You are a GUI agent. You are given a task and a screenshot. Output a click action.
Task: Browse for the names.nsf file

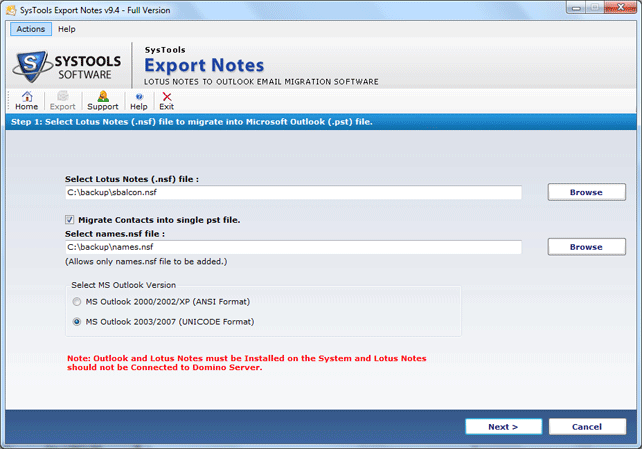[x=586, y=247]
